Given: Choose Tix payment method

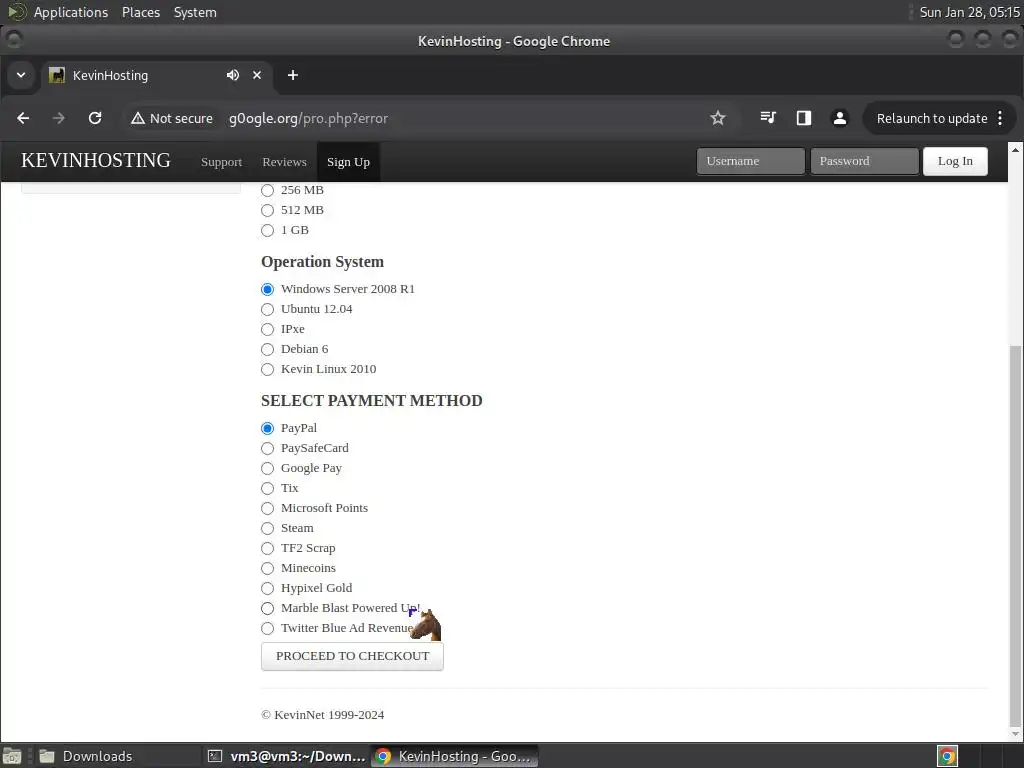Looking at the screenshot, I should [267, 488].
